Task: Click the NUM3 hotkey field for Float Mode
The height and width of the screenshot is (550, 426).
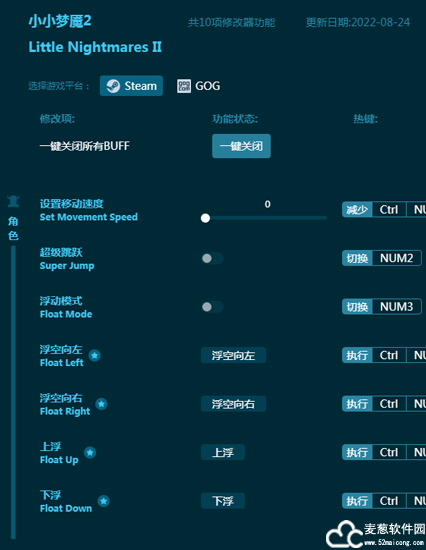Action: click(x=397, y=307)
